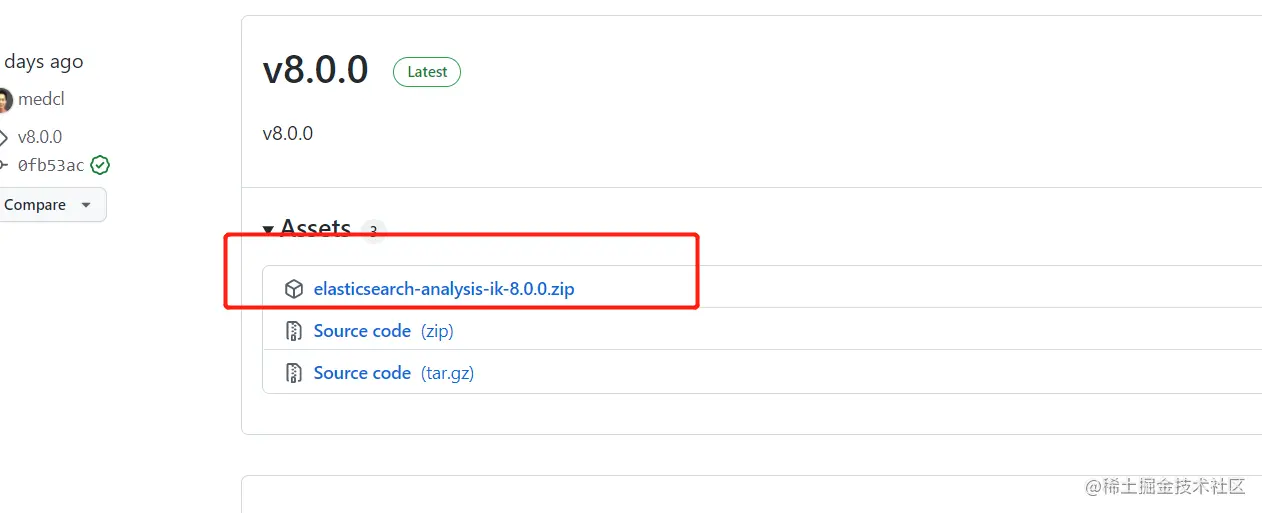Image resolution: width=1262 pixels, height=513 pixels.
Task: Collapse the Assets section
Action: click(307, 229)
